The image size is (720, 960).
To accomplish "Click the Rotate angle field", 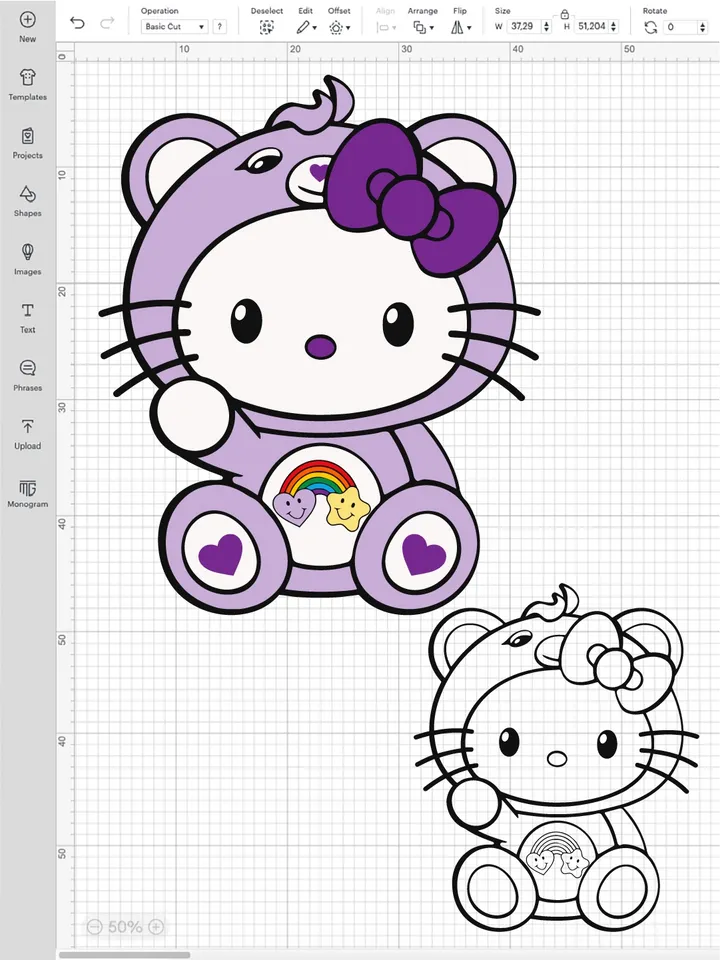I will [x=681, y=26].
